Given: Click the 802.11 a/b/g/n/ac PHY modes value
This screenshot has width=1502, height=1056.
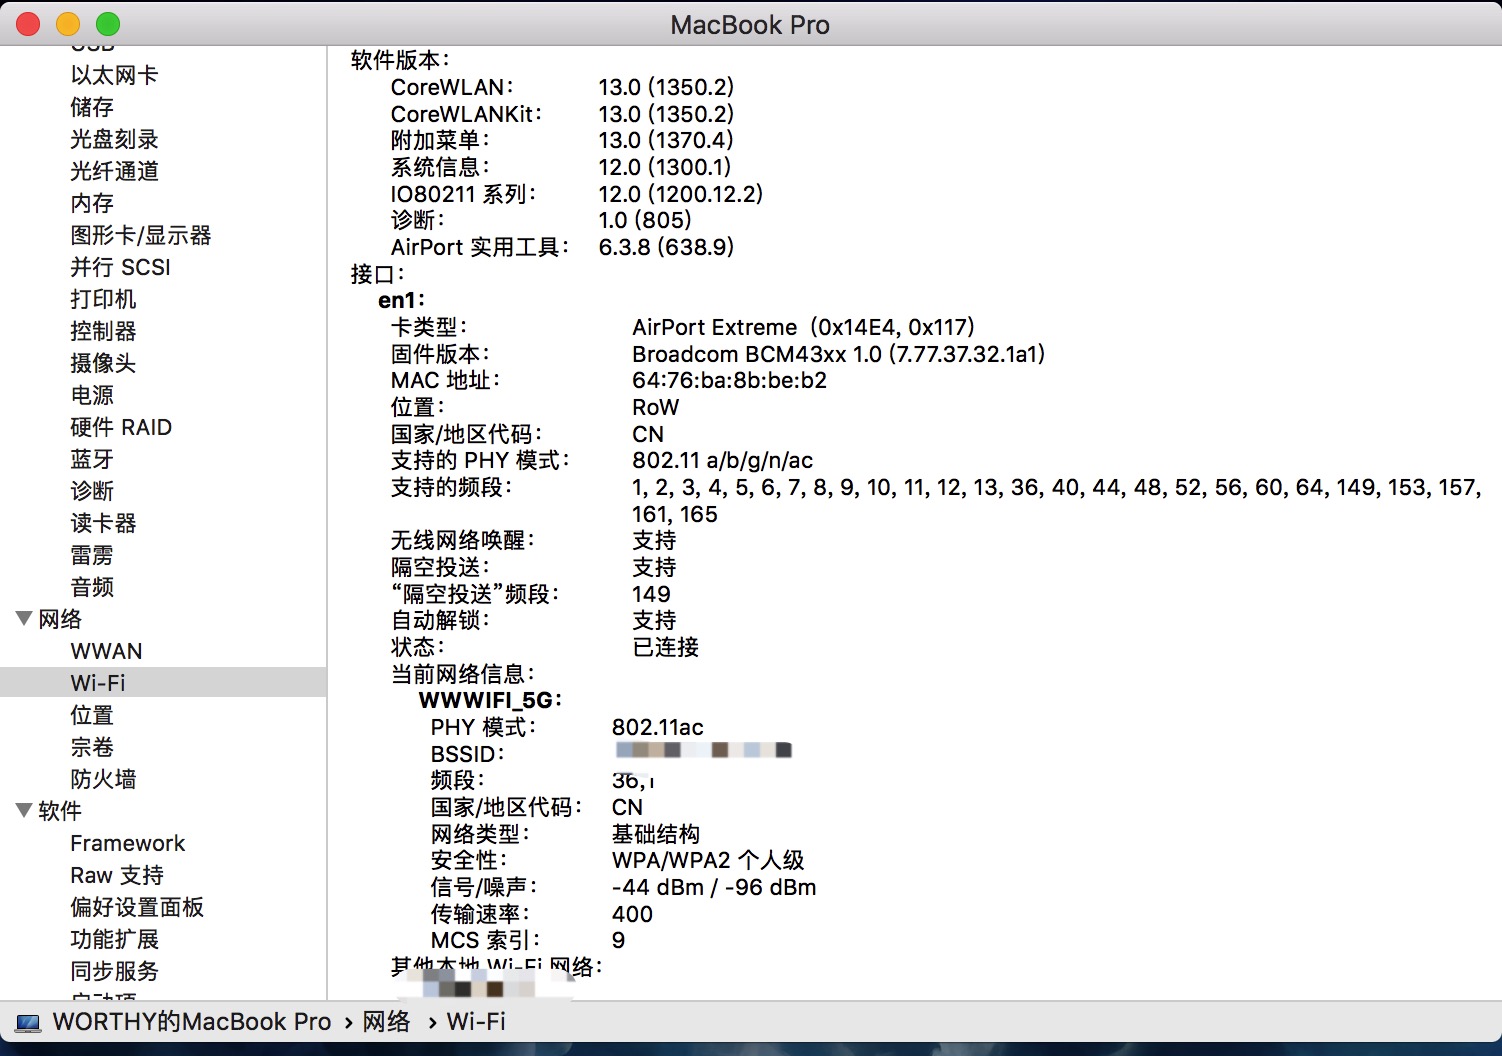Looking at the screenshot, I should (x=722, y=460).
